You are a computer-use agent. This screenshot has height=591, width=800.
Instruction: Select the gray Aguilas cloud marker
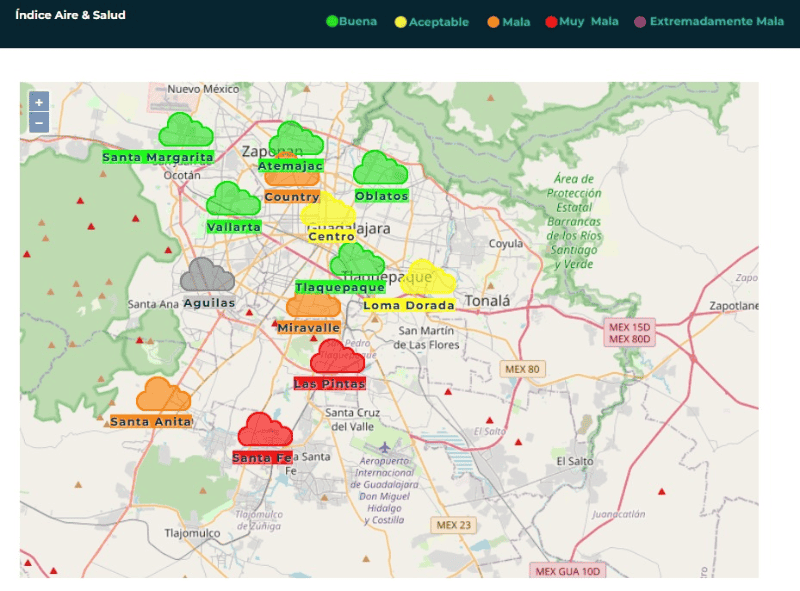(208, 275)
